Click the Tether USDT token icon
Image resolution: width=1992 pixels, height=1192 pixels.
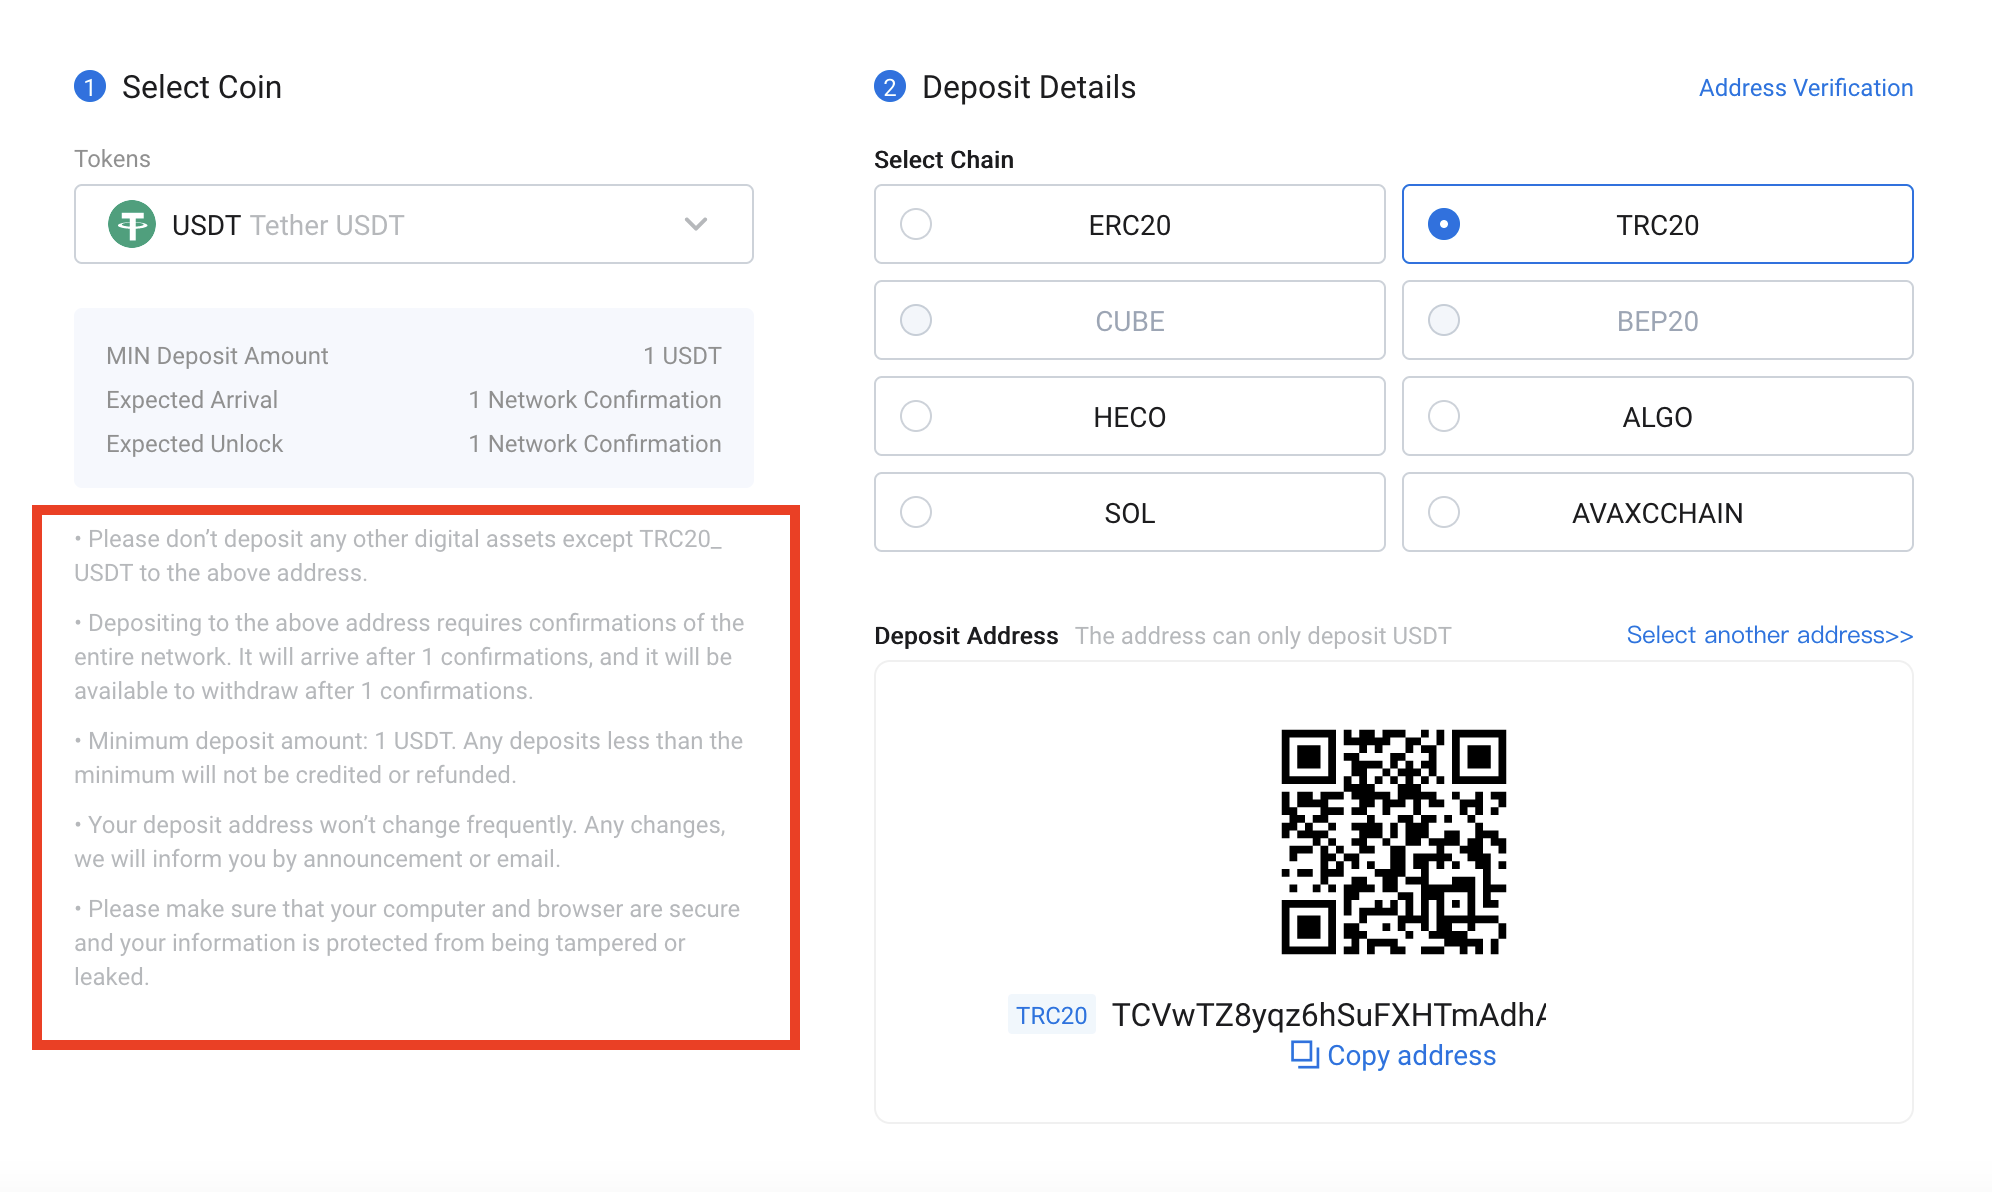(x=128, y=223)
